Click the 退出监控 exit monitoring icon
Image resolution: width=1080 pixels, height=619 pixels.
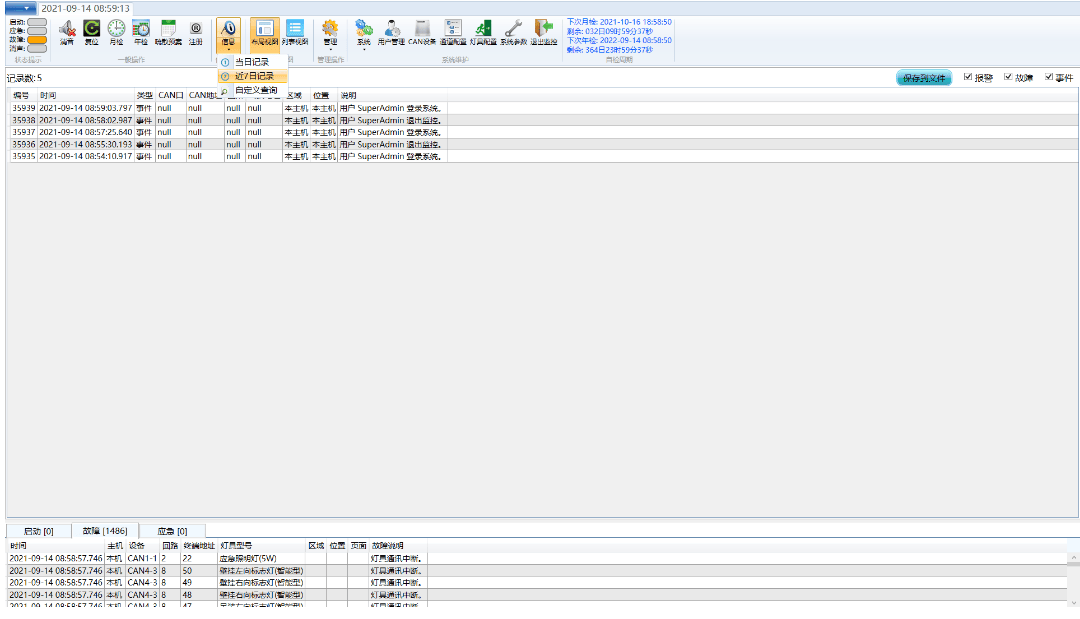(x=543, y=32)
